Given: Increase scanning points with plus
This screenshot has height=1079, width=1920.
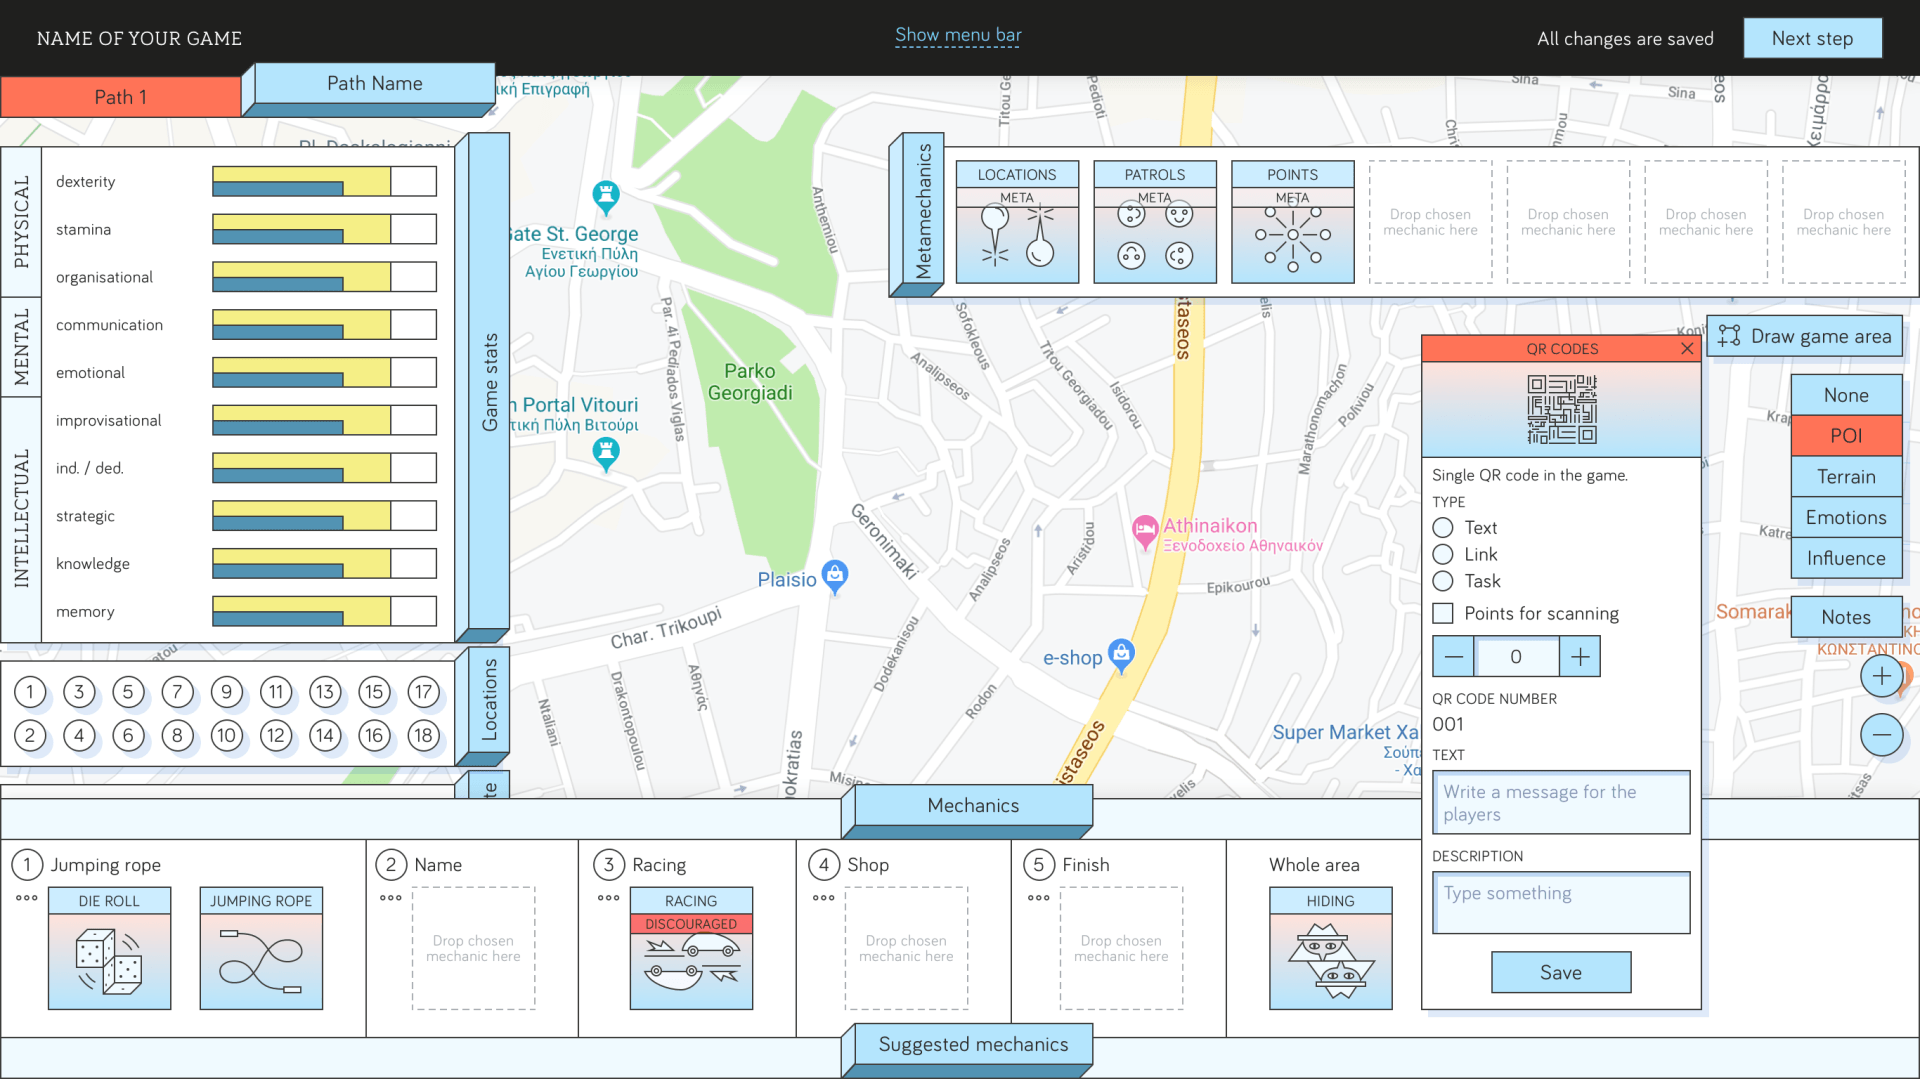Looking at the screenshot, I should click(x=1580, y=657).
